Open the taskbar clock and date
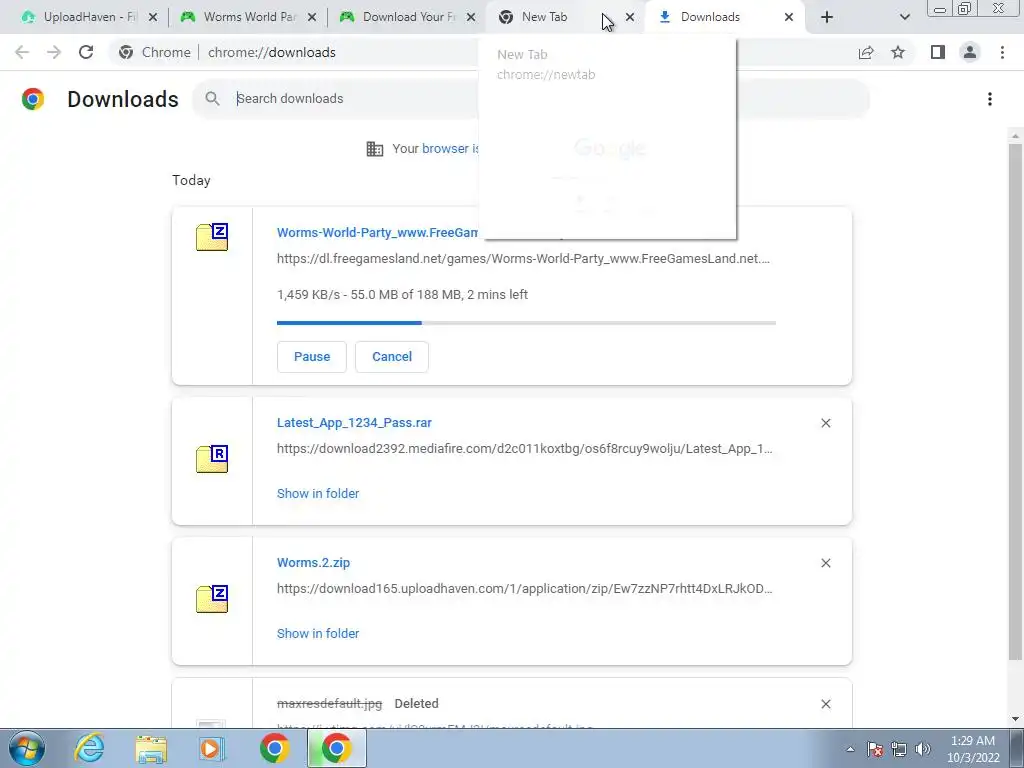The height and width of the screenshot is (768, 1024). click(x=973, y=749)
